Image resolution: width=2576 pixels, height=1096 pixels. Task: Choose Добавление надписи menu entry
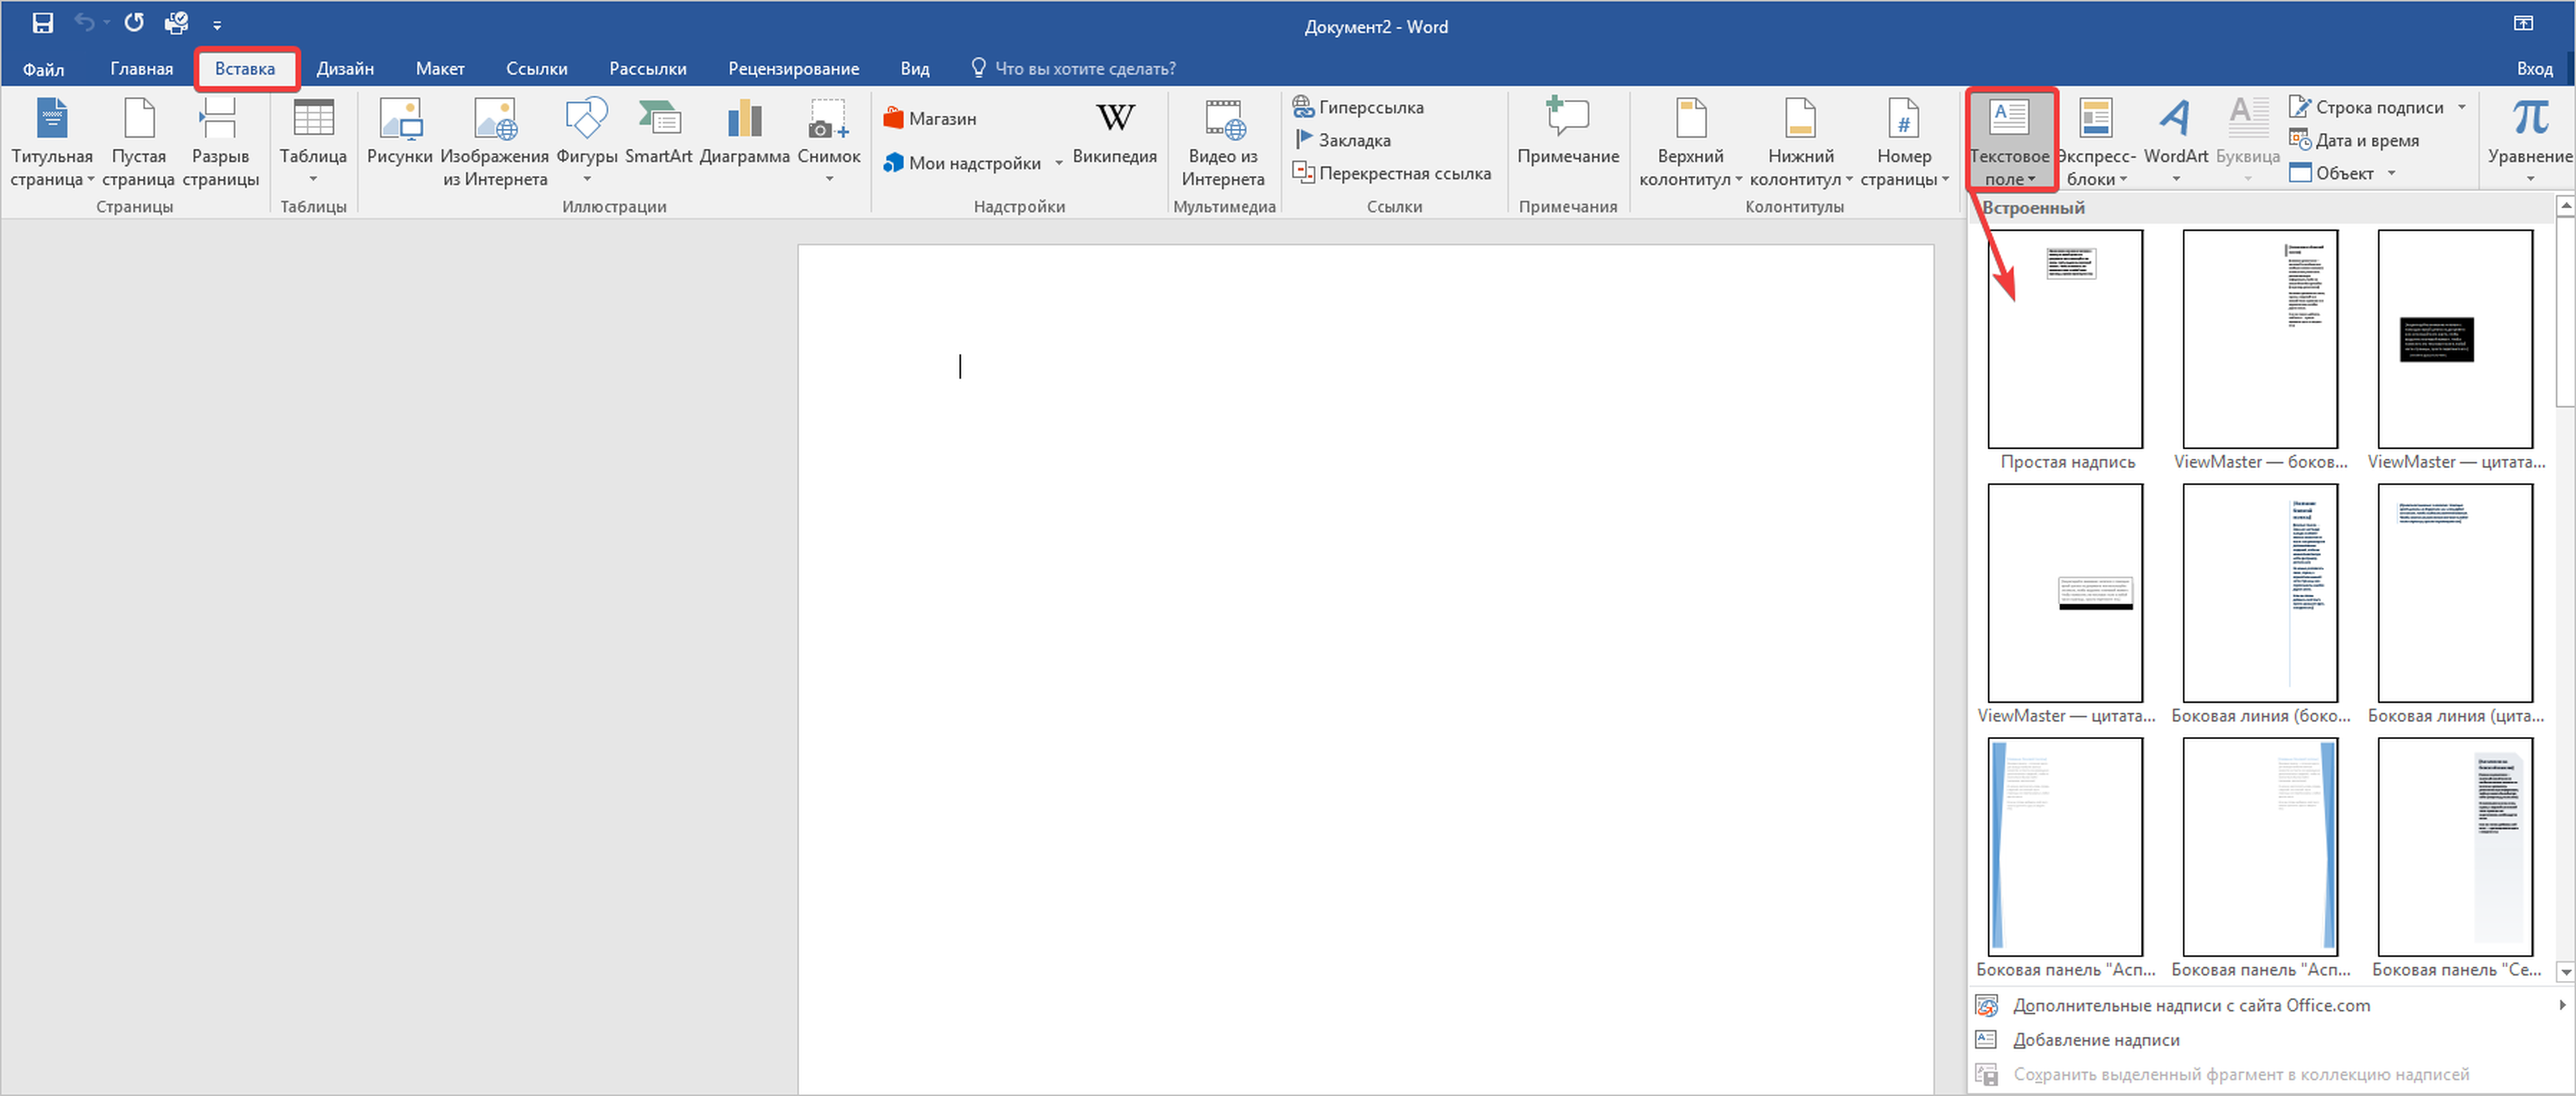click(2096, 1040)
